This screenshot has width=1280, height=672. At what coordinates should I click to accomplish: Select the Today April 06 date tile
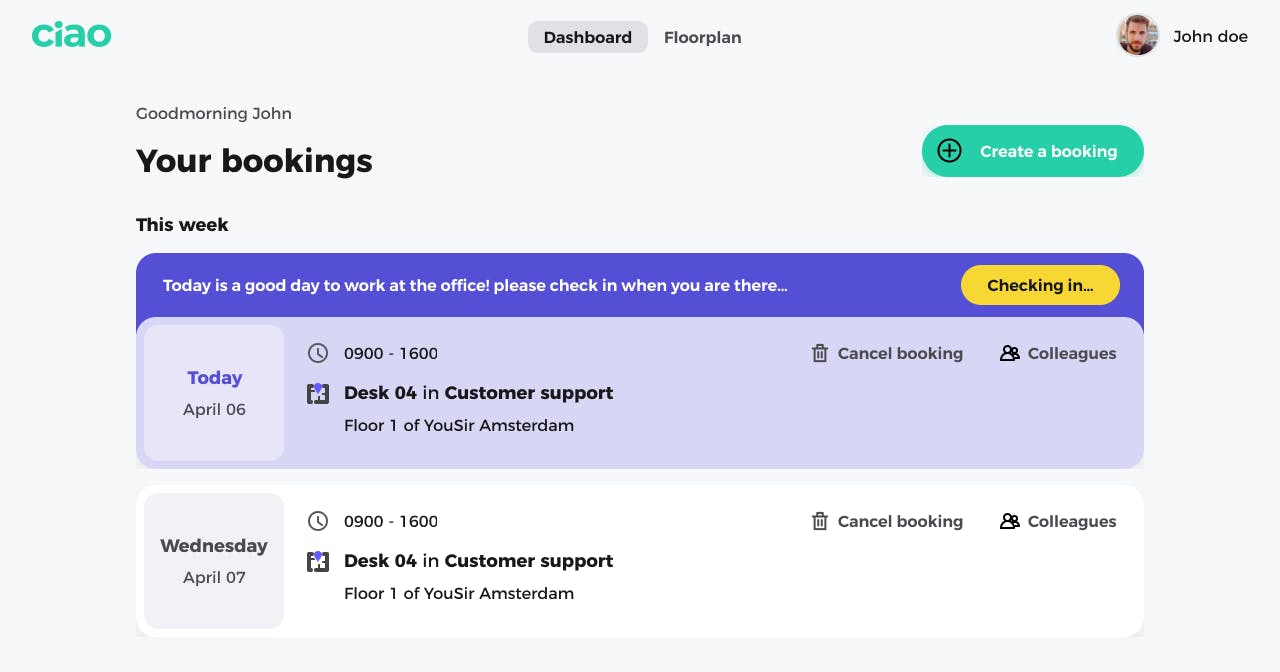click(x=214, y=393)
